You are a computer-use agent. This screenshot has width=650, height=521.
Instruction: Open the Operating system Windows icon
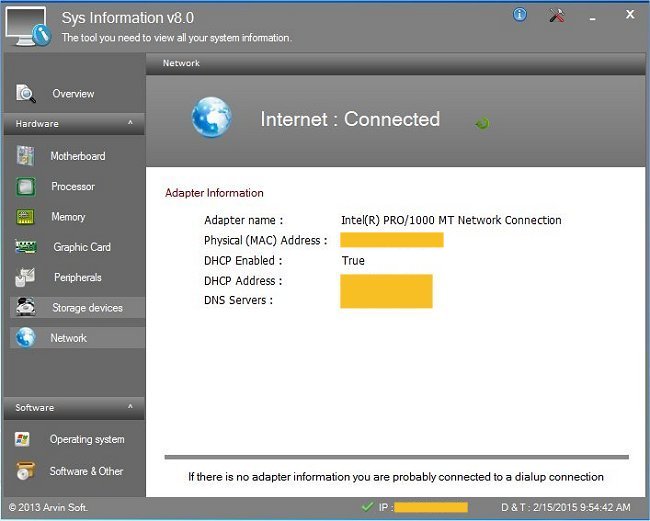pyautogui.click(x=26, y=439)
